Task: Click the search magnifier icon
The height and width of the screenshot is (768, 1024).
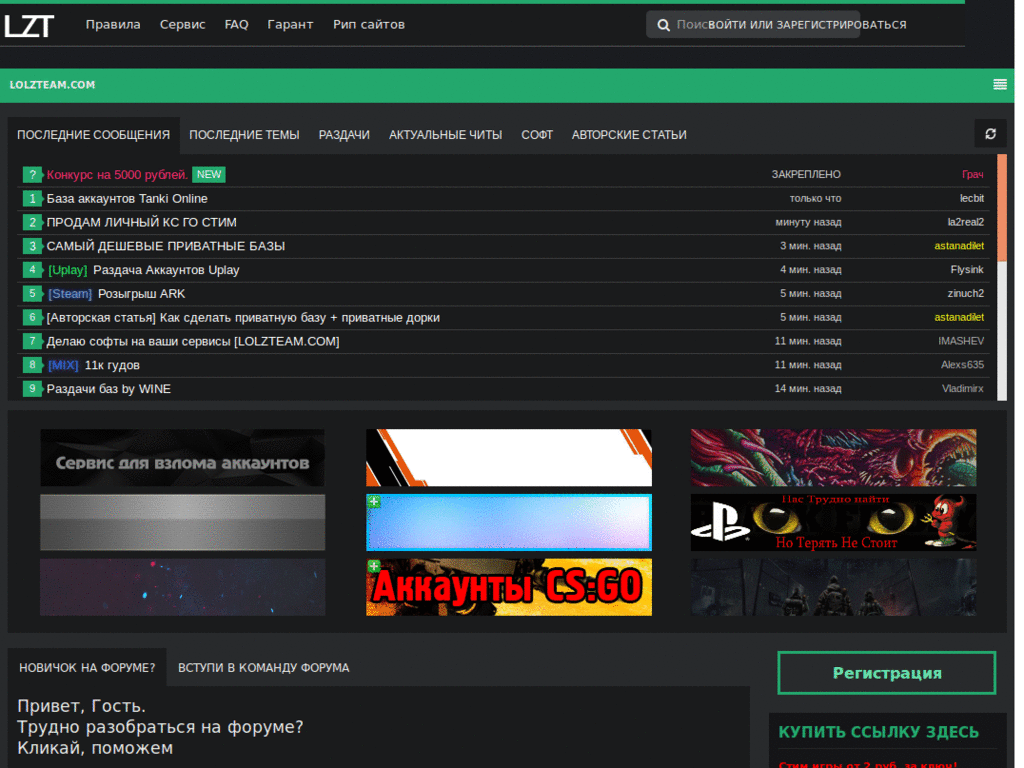Action: pyautogui.click(x=663, y=25)
